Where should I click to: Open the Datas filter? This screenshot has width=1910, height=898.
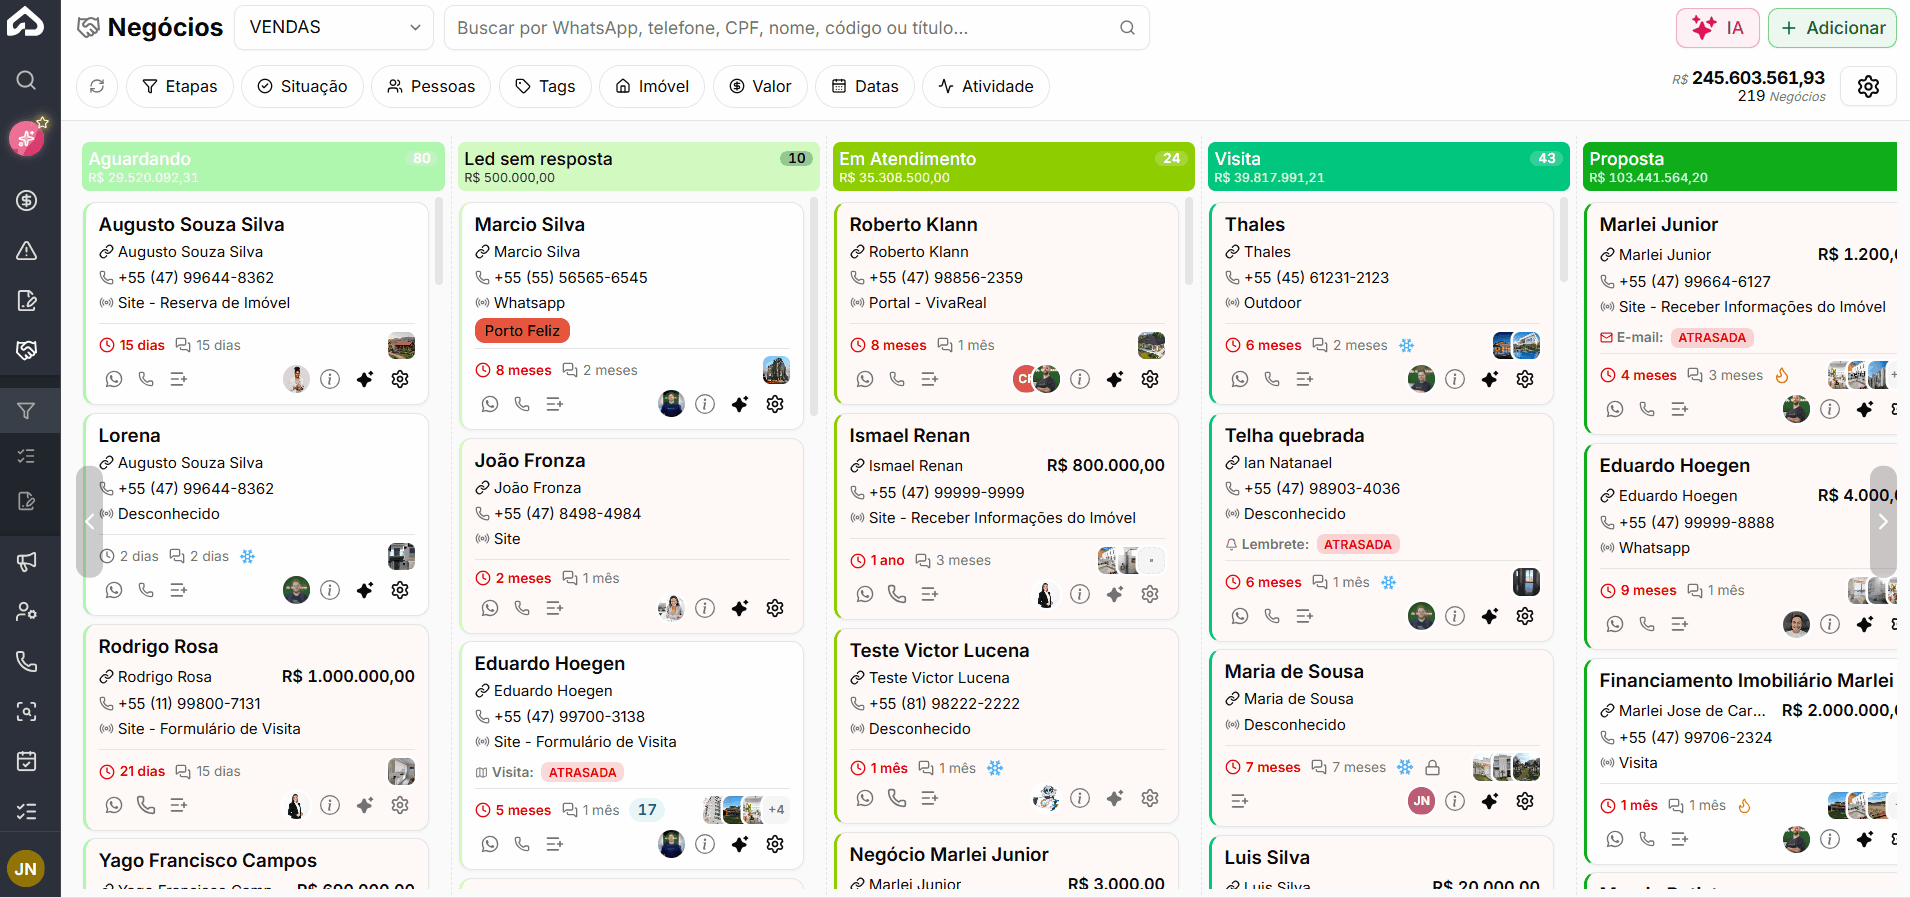(x=865, y=86)
